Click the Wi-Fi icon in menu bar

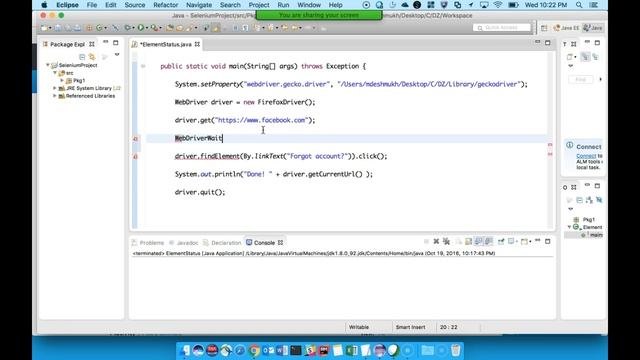(x=498, y=5)
